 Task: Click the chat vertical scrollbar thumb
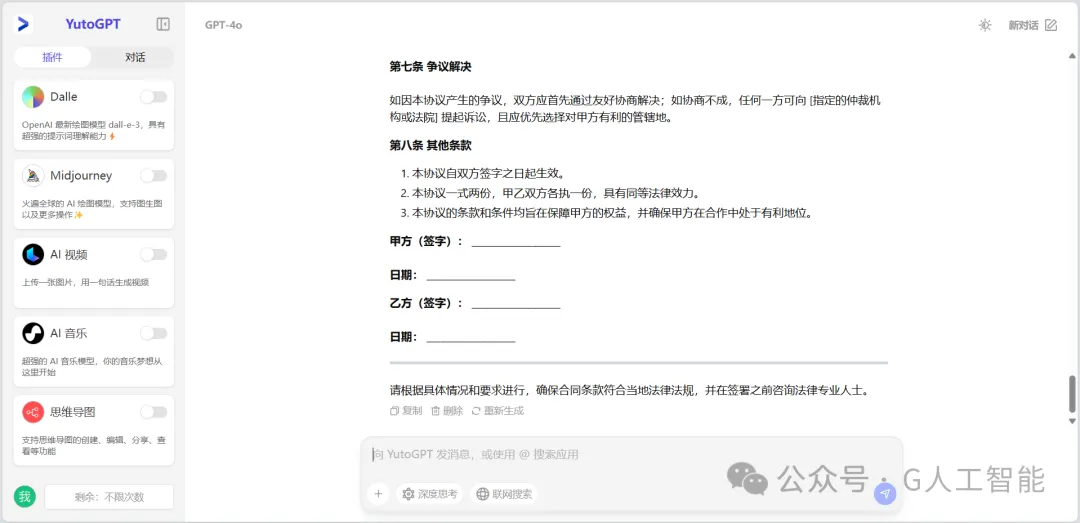pos(1071,393)
